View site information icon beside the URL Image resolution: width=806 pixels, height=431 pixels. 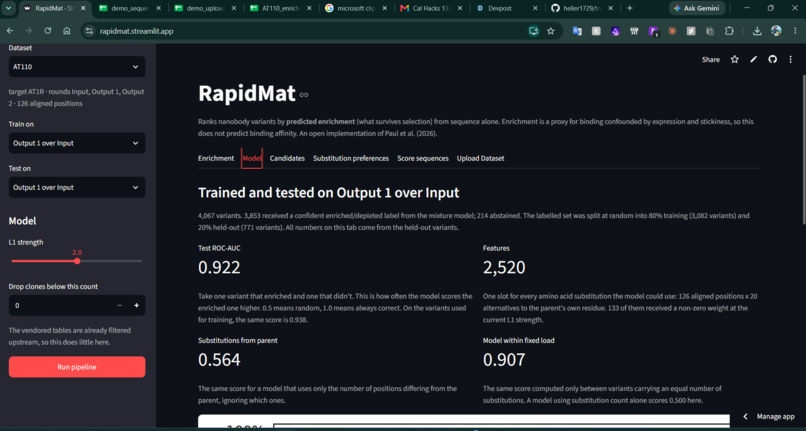tap(90, 31)
